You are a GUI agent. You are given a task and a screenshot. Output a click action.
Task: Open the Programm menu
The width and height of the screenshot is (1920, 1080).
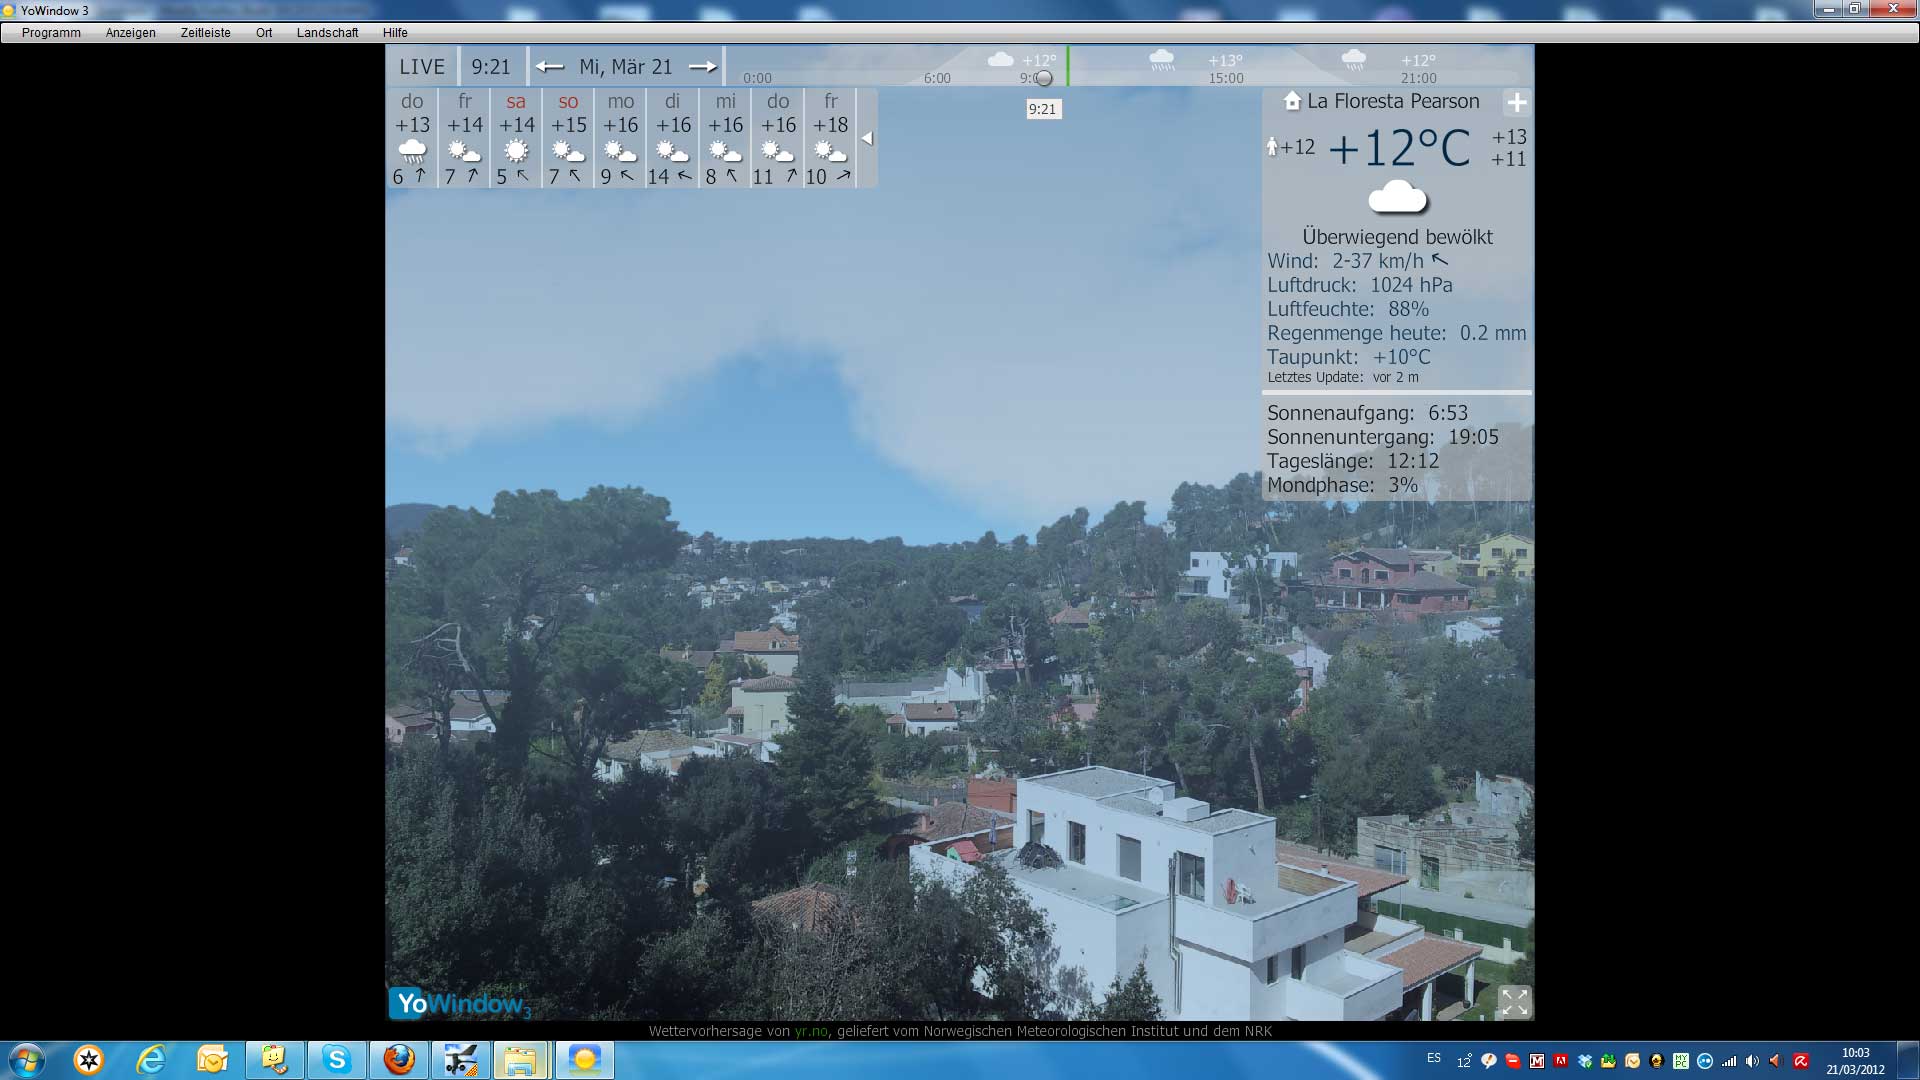tap(51, 33)
